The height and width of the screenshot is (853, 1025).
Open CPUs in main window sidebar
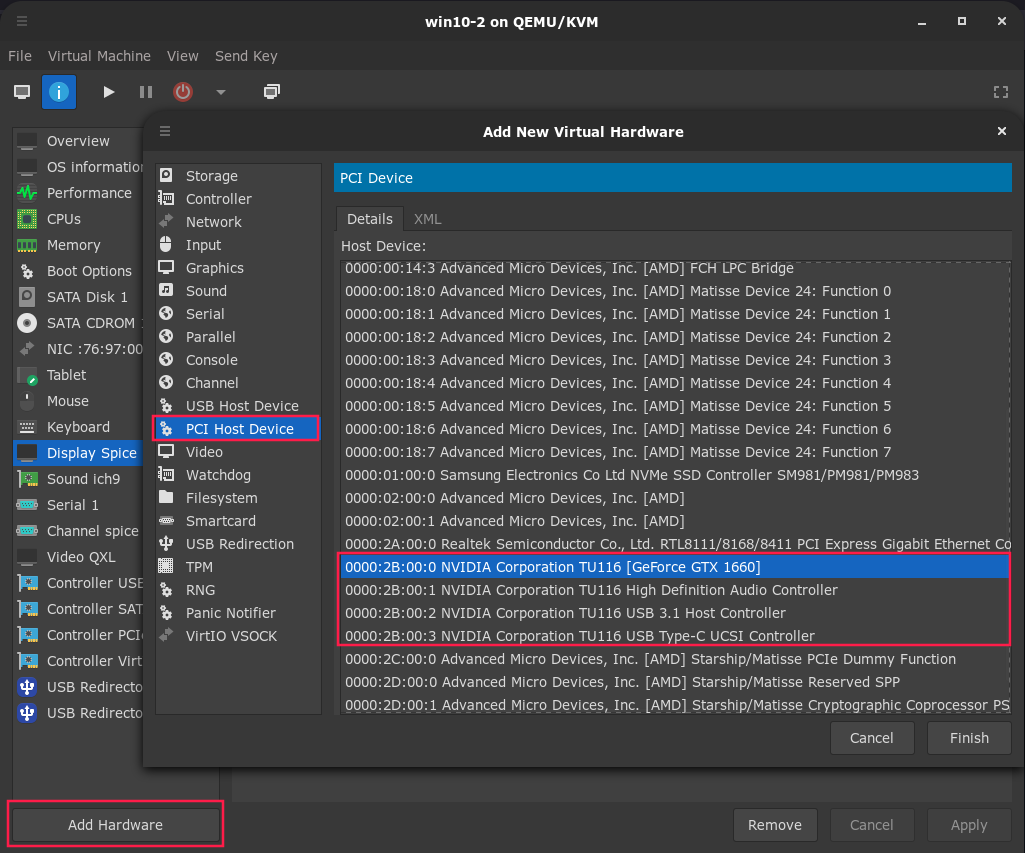click(78, 219)
